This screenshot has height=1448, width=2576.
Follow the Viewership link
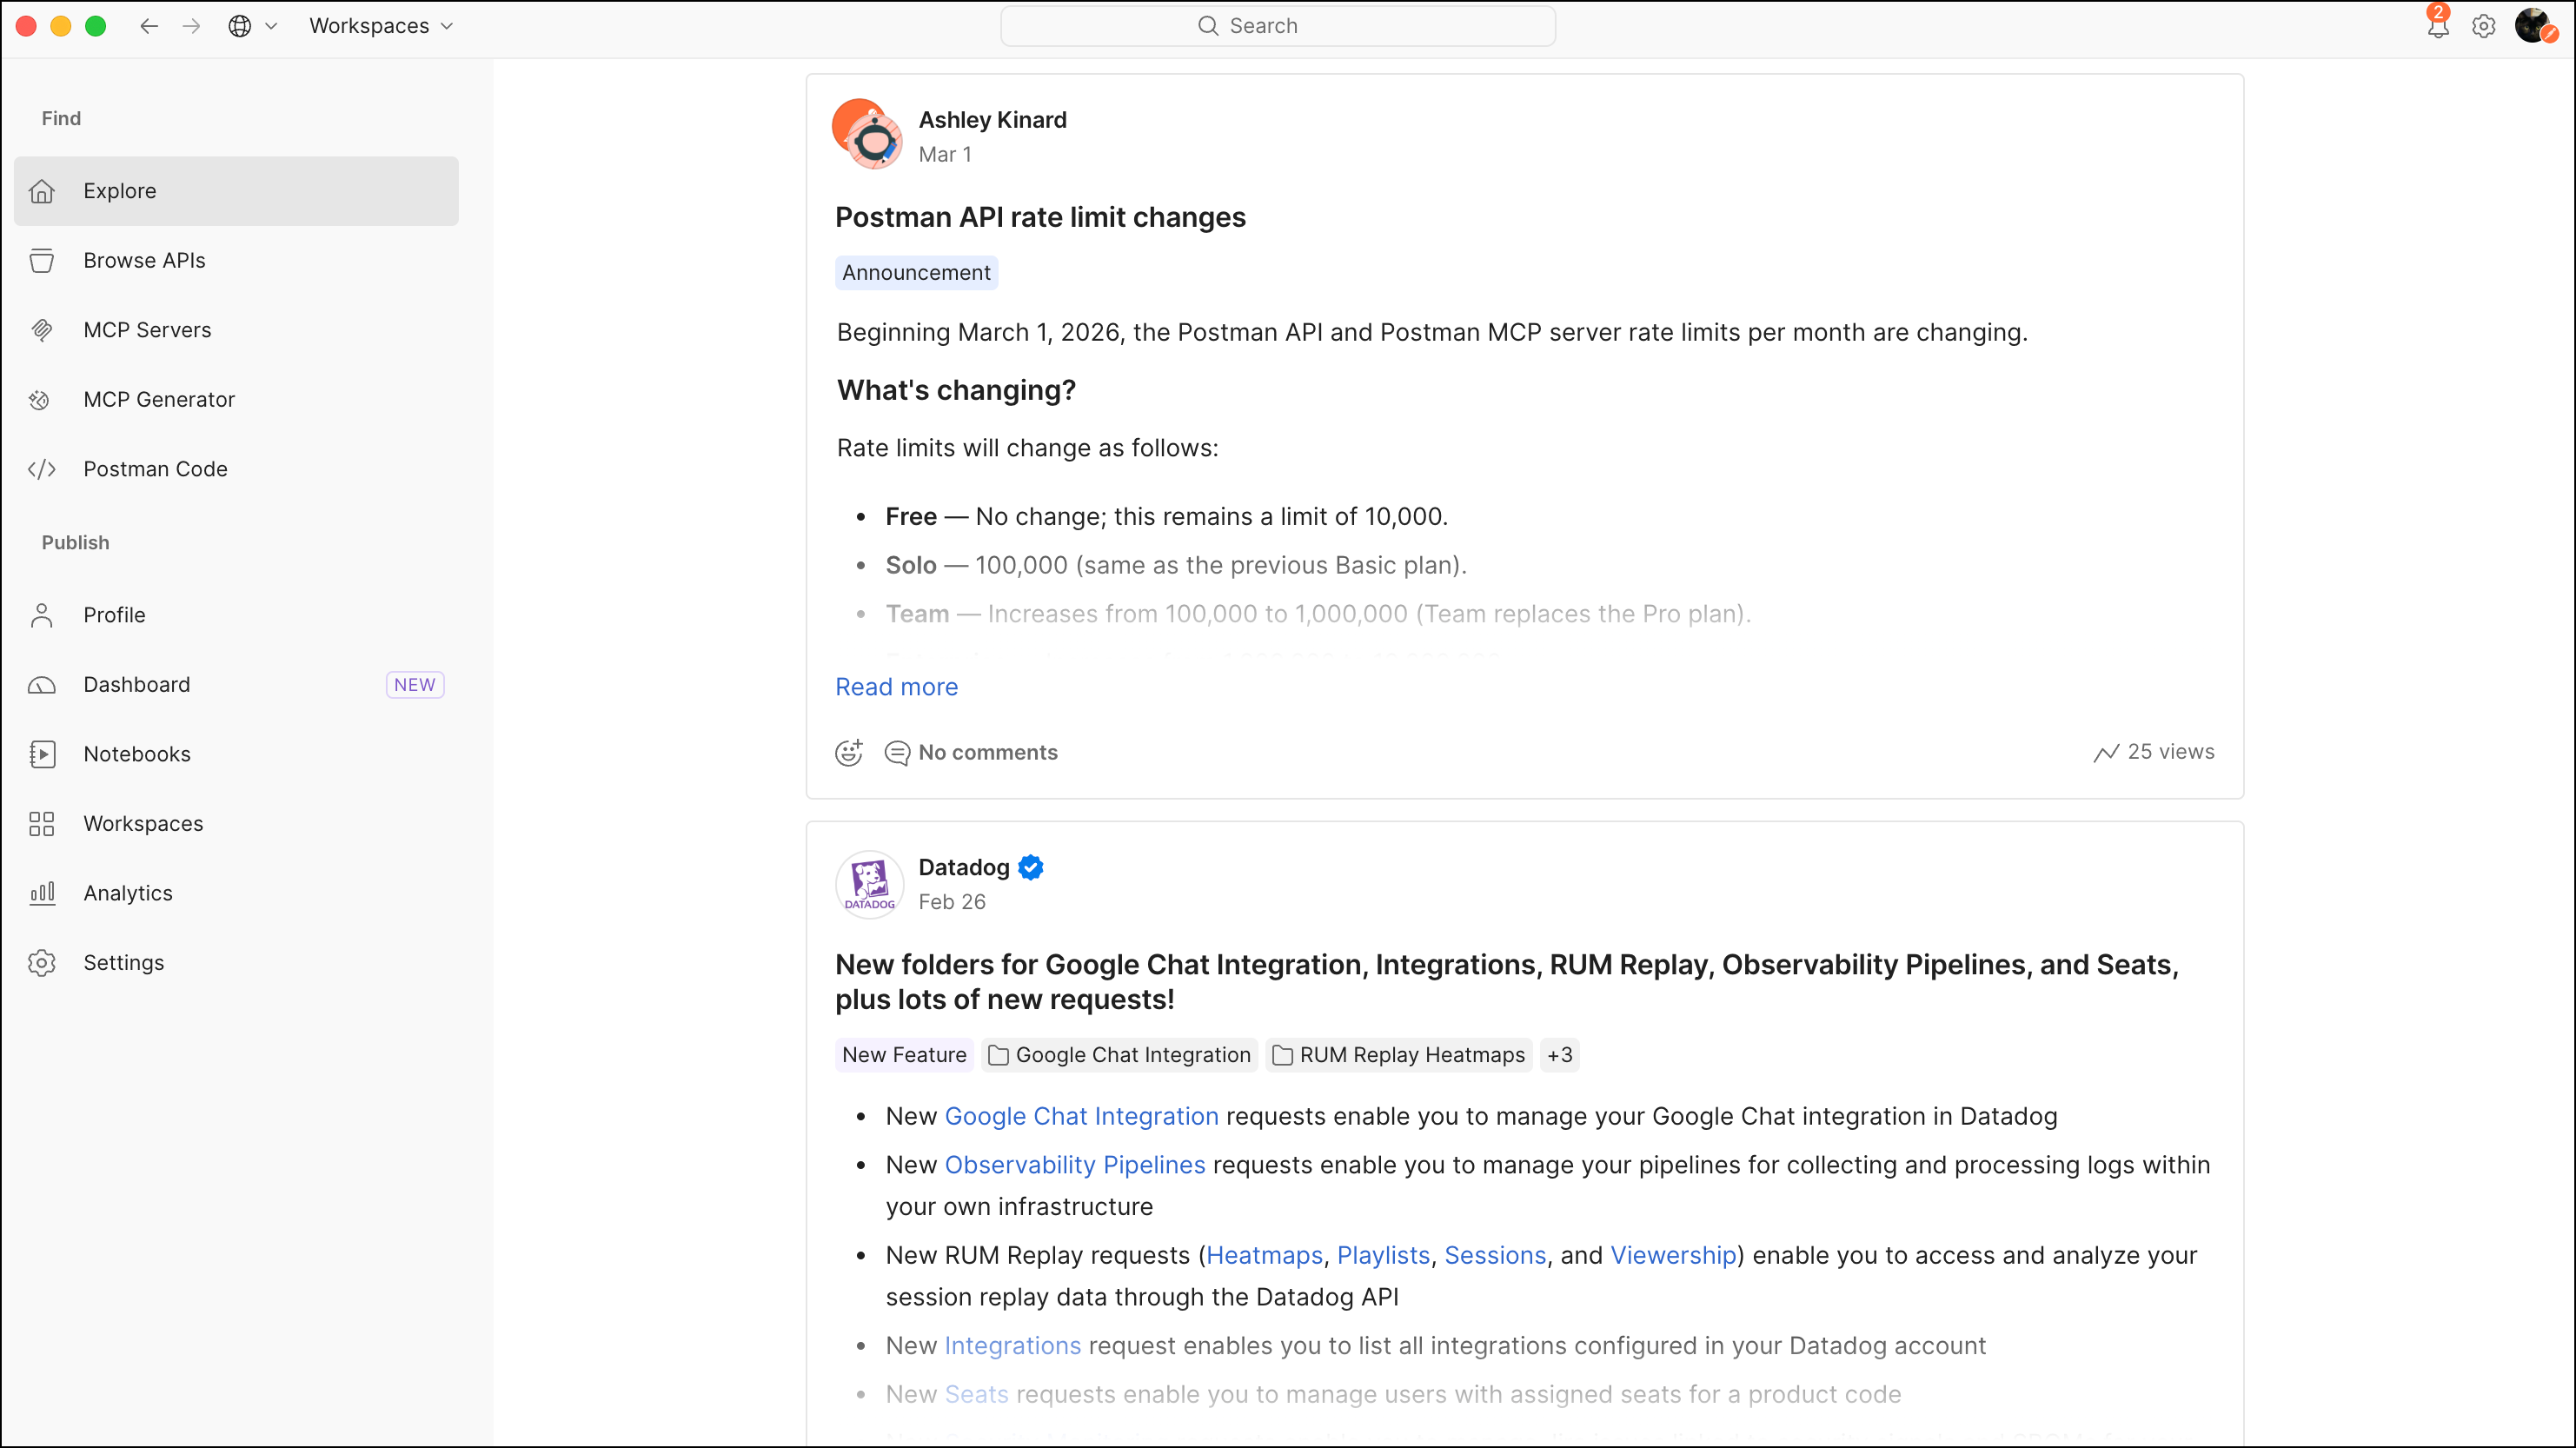(1674, 1256)
